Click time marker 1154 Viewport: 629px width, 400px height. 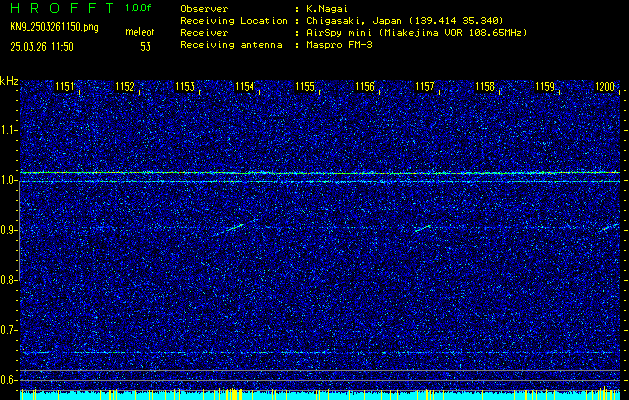point(245,87)
